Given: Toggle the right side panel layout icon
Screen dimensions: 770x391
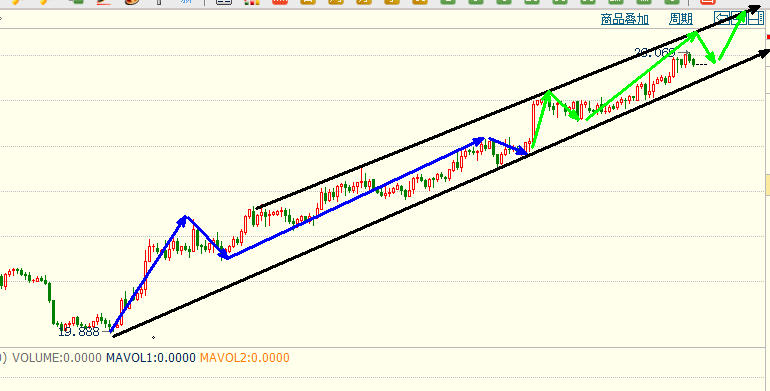Looking at the screenshot, I should point(756,19).
